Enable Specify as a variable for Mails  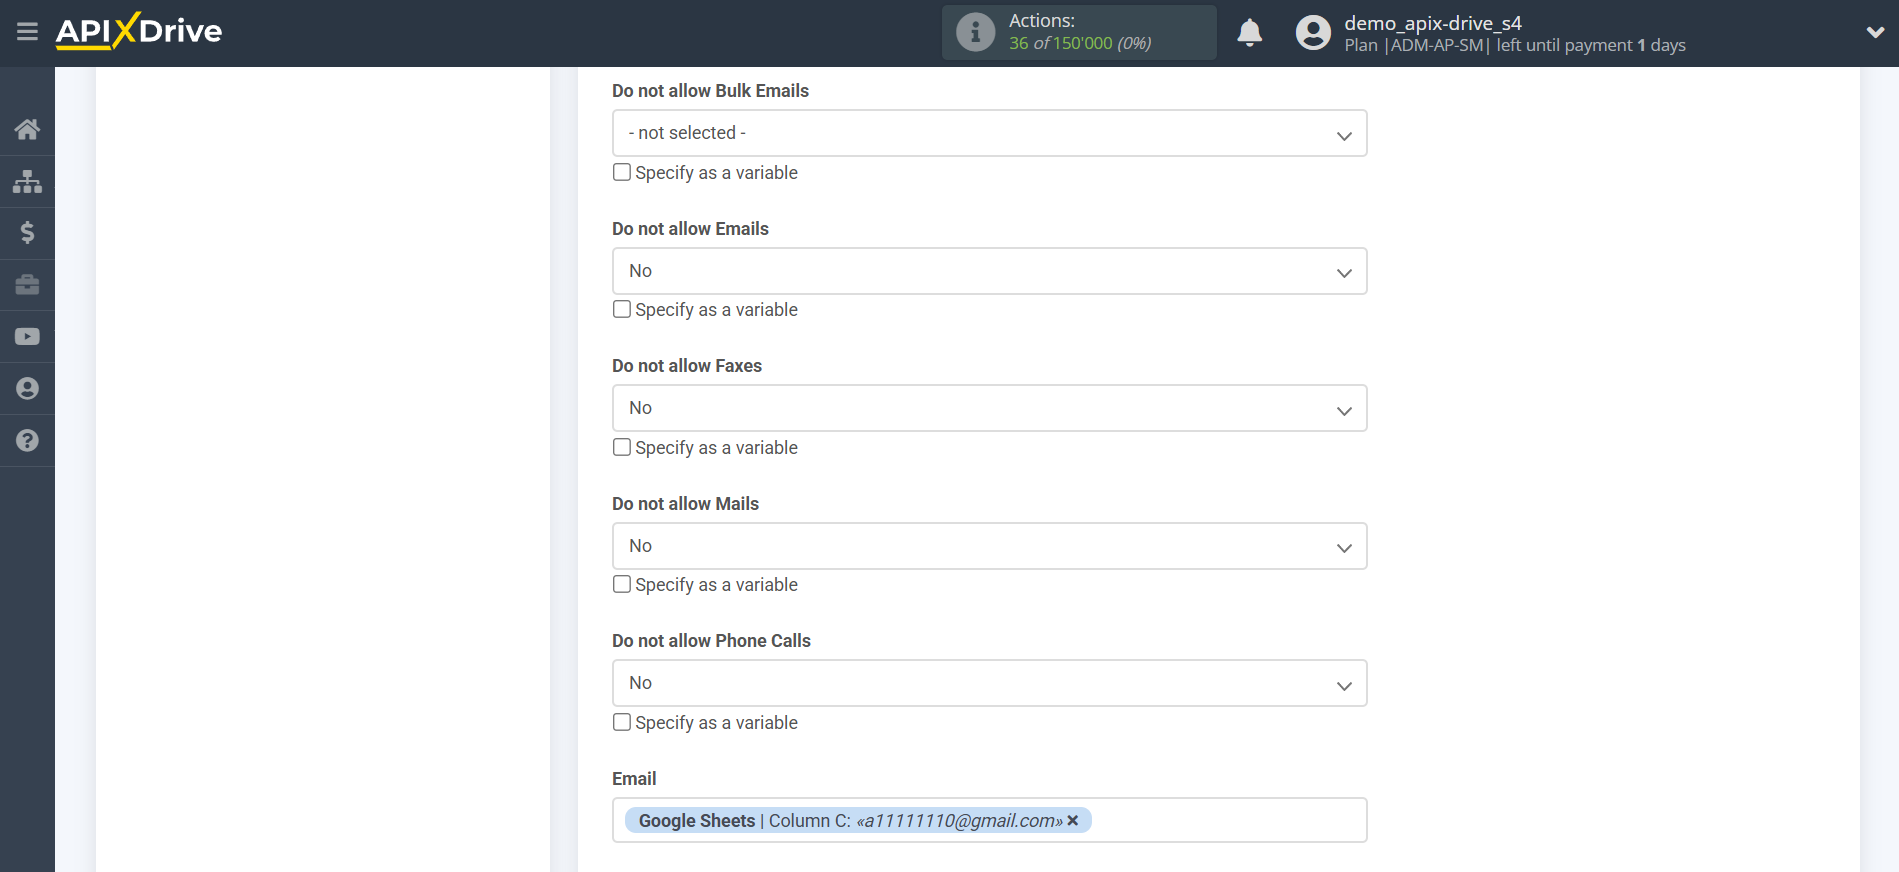pos(622,584)
